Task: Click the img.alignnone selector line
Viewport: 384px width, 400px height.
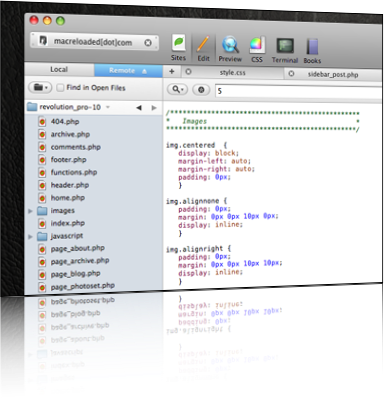Action: point(197,201)
